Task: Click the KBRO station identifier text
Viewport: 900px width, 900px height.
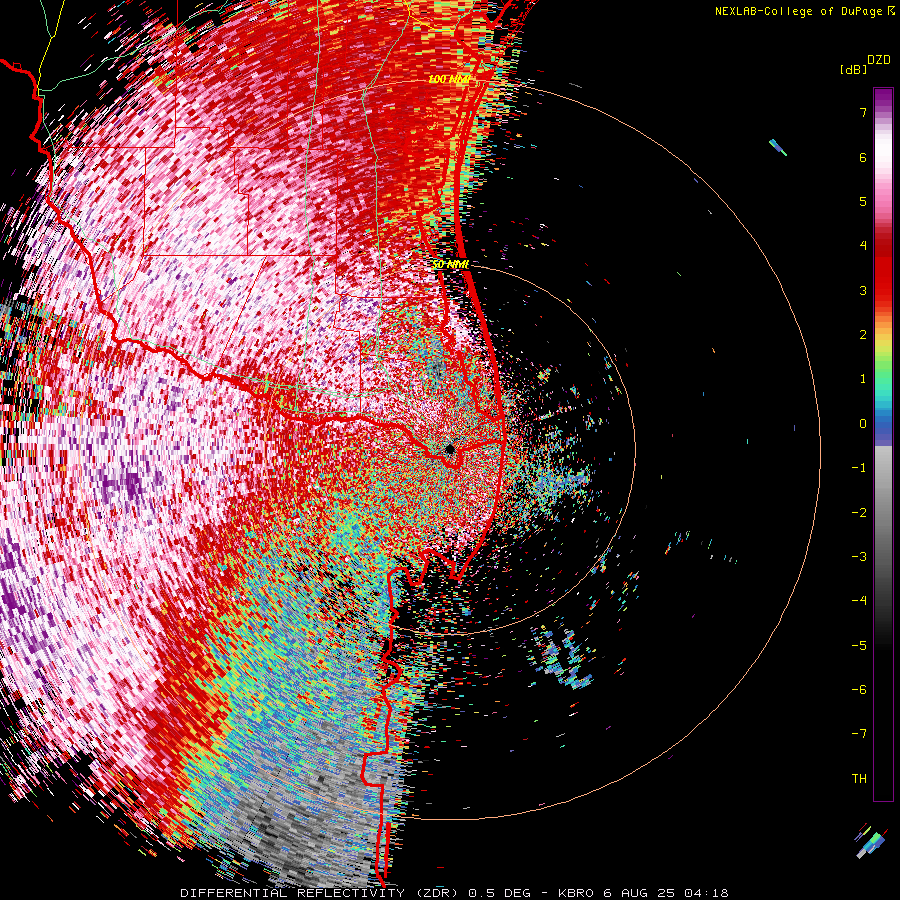Action: [577, 893]
